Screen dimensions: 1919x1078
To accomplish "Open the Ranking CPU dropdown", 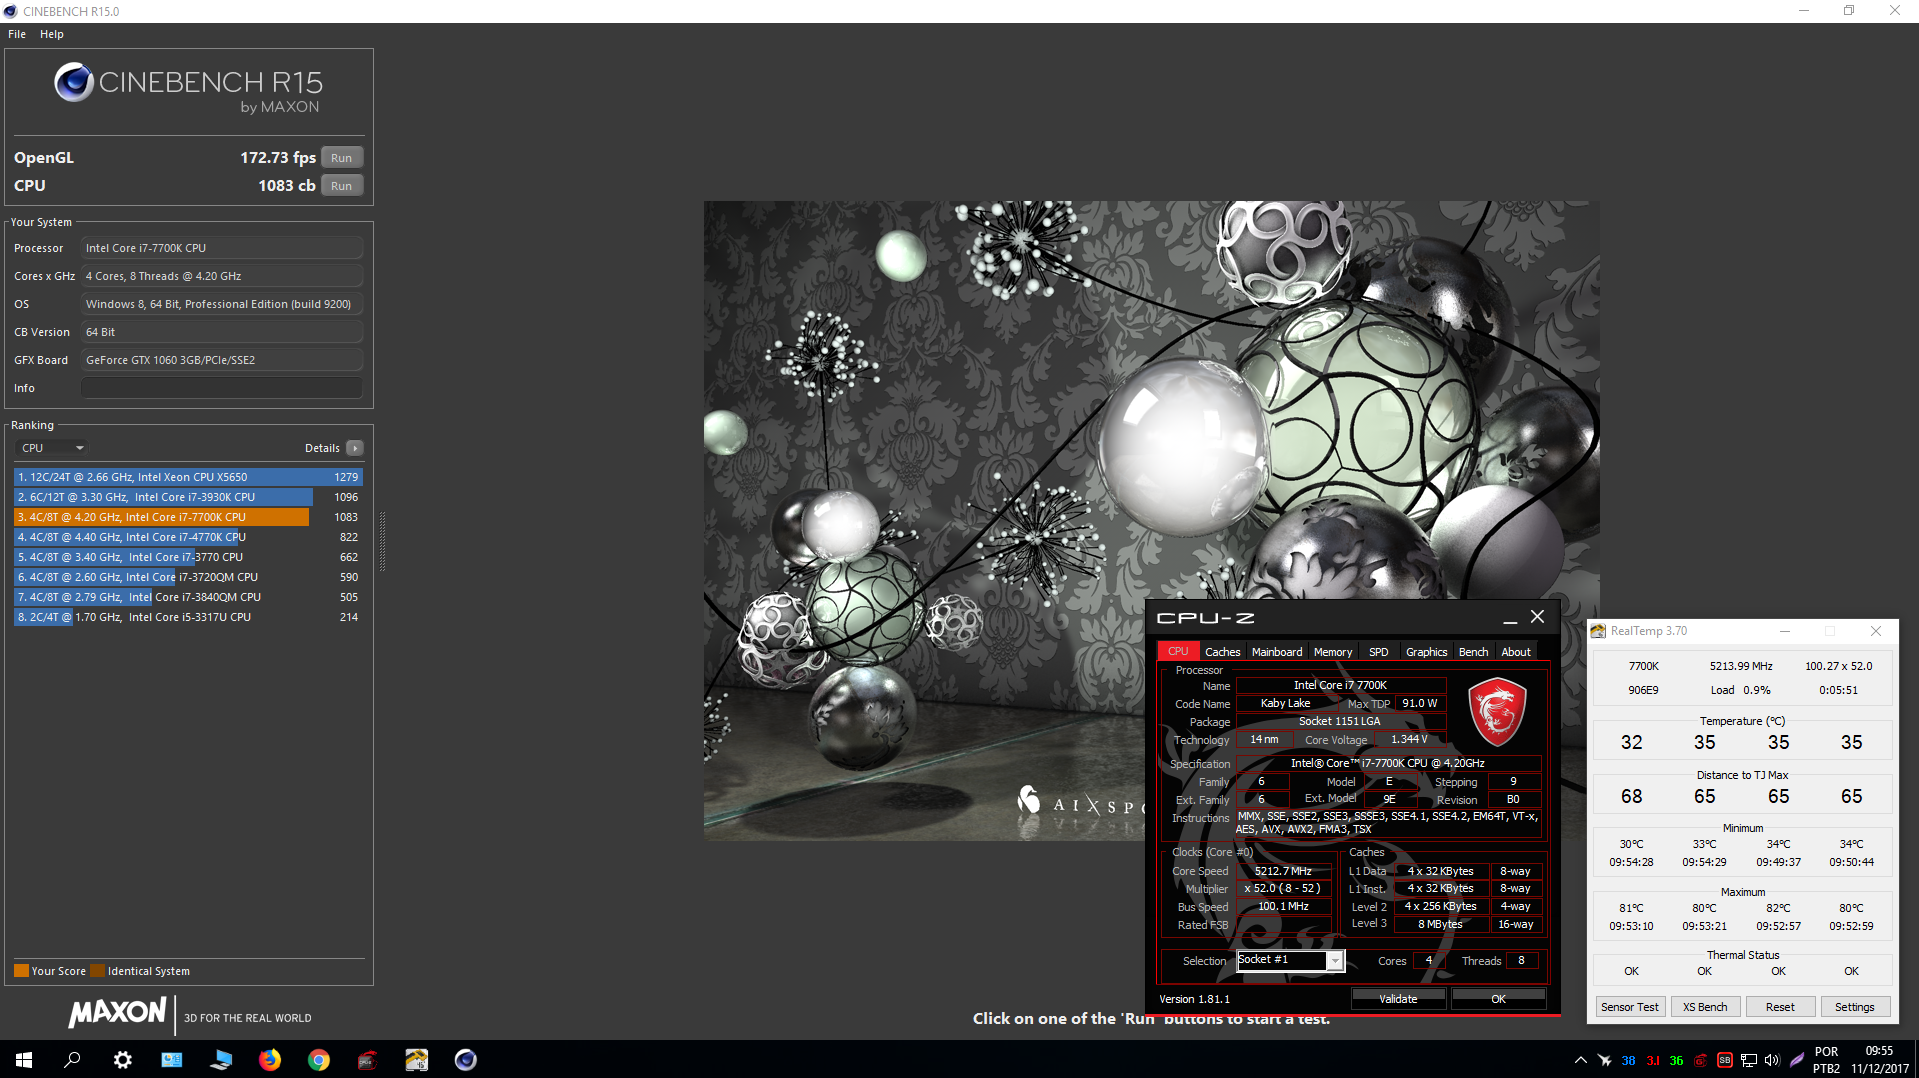I will 52,448.
